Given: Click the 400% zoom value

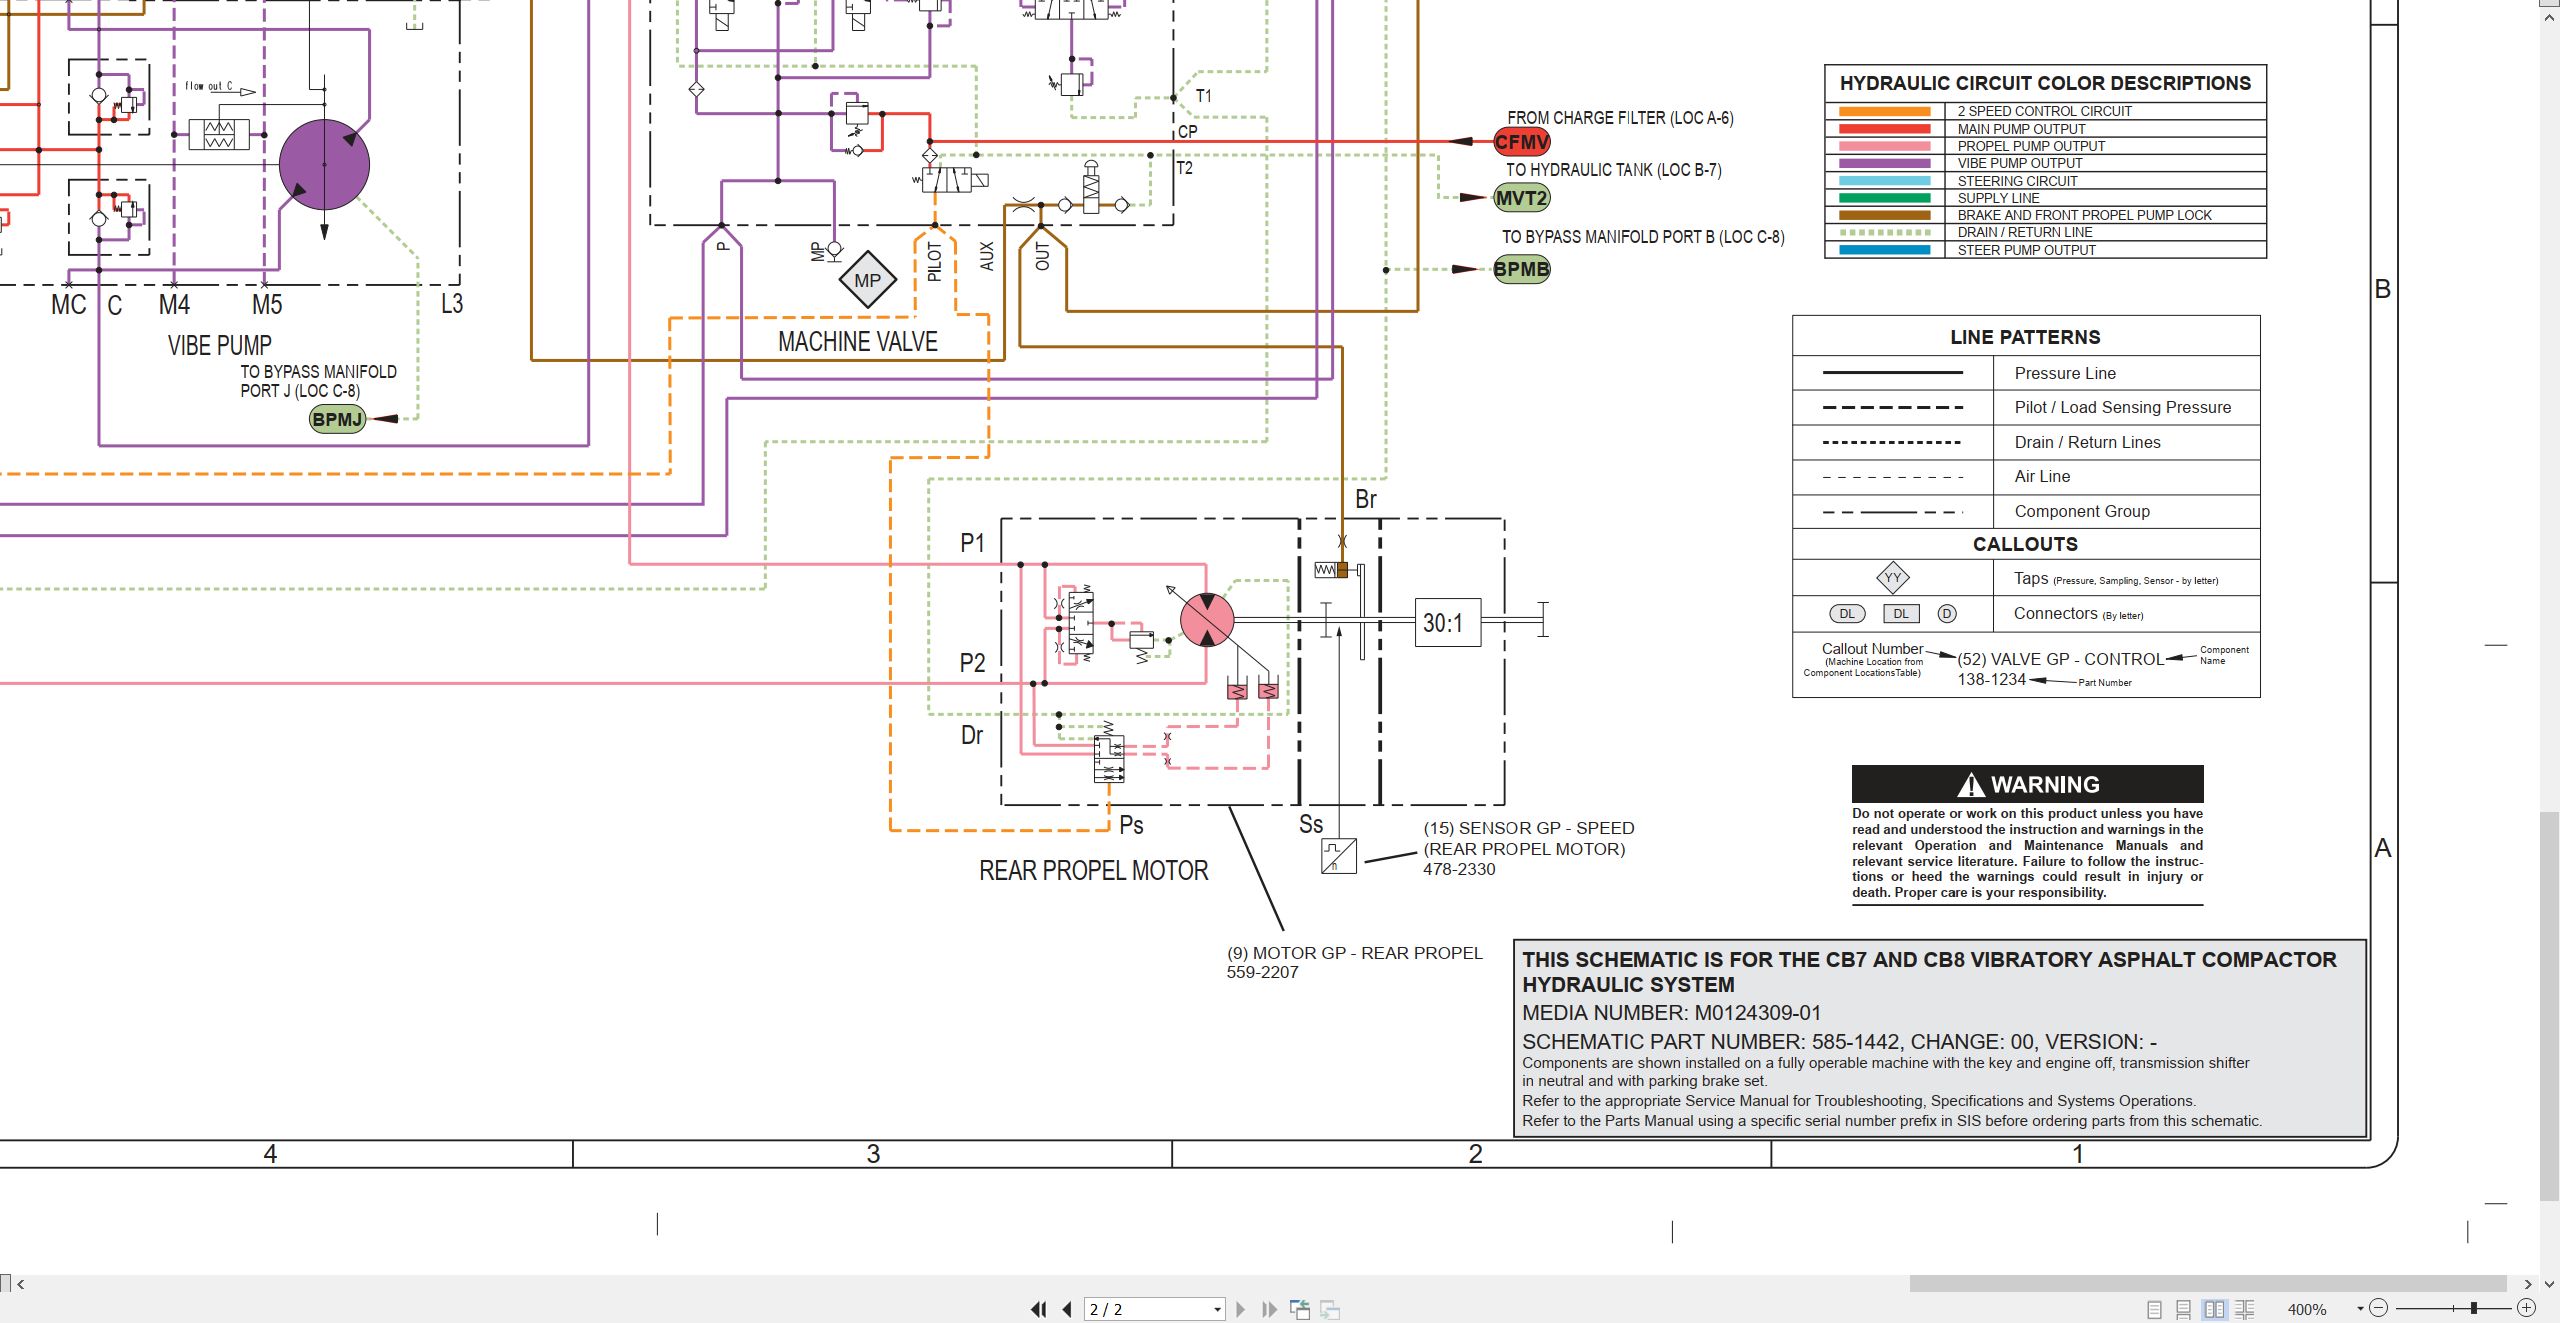Looking at the screenshot, I should 2307,1309.
